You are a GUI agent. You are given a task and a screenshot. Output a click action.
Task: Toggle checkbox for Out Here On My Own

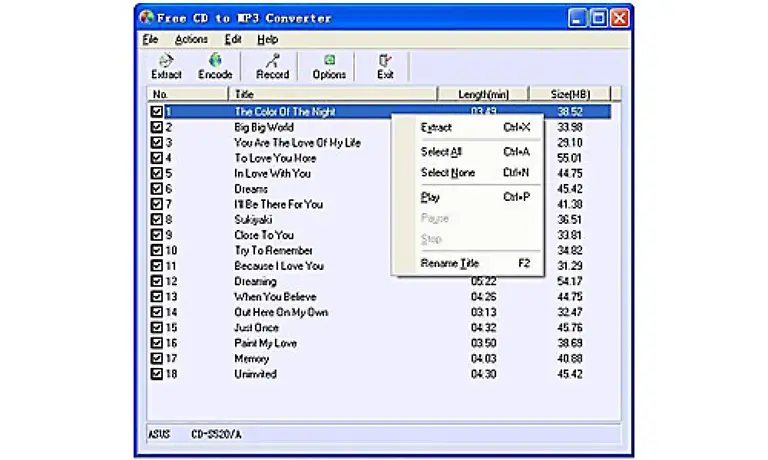(157, 312)
